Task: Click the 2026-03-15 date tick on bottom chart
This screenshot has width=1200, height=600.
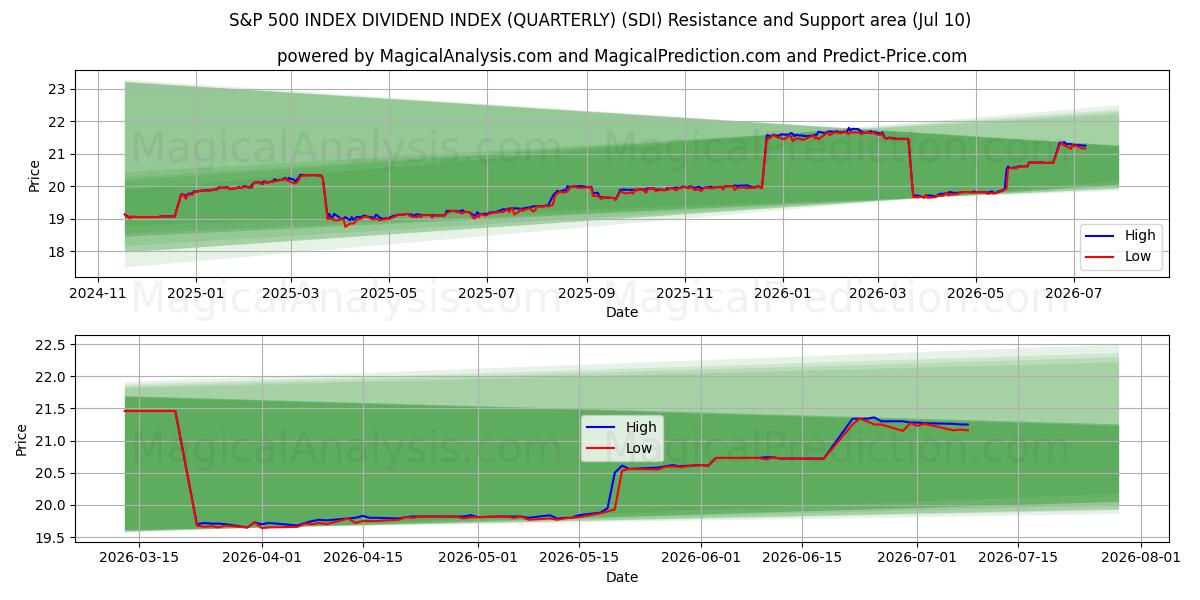Action: click(139, 559)
